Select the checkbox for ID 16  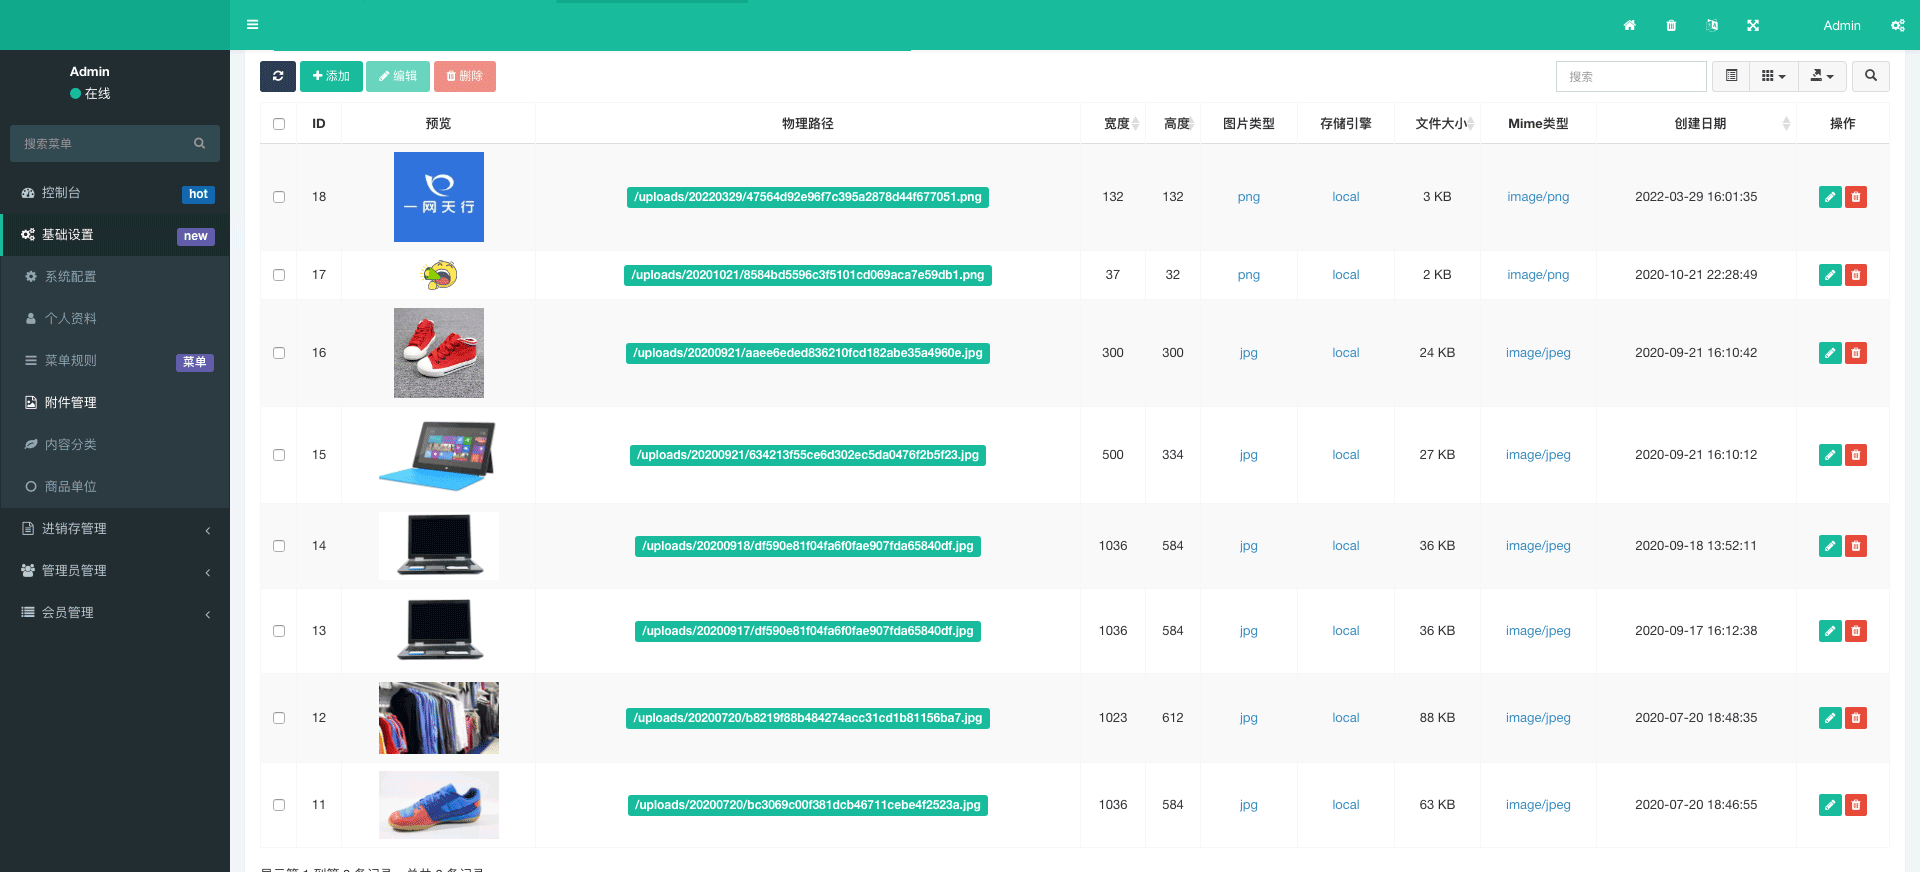(279, 353)
